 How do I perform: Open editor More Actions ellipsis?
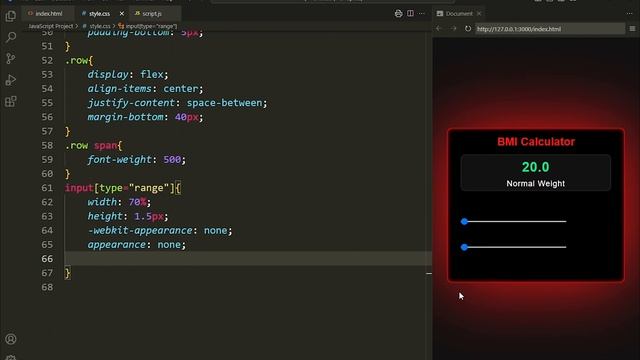pos(422,13)
